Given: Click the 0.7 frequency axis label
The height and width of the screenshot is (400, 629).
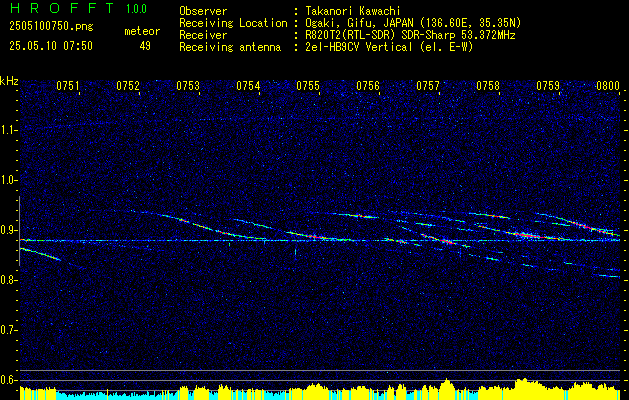Looking at the screenshot, I should tap(9, 330).
